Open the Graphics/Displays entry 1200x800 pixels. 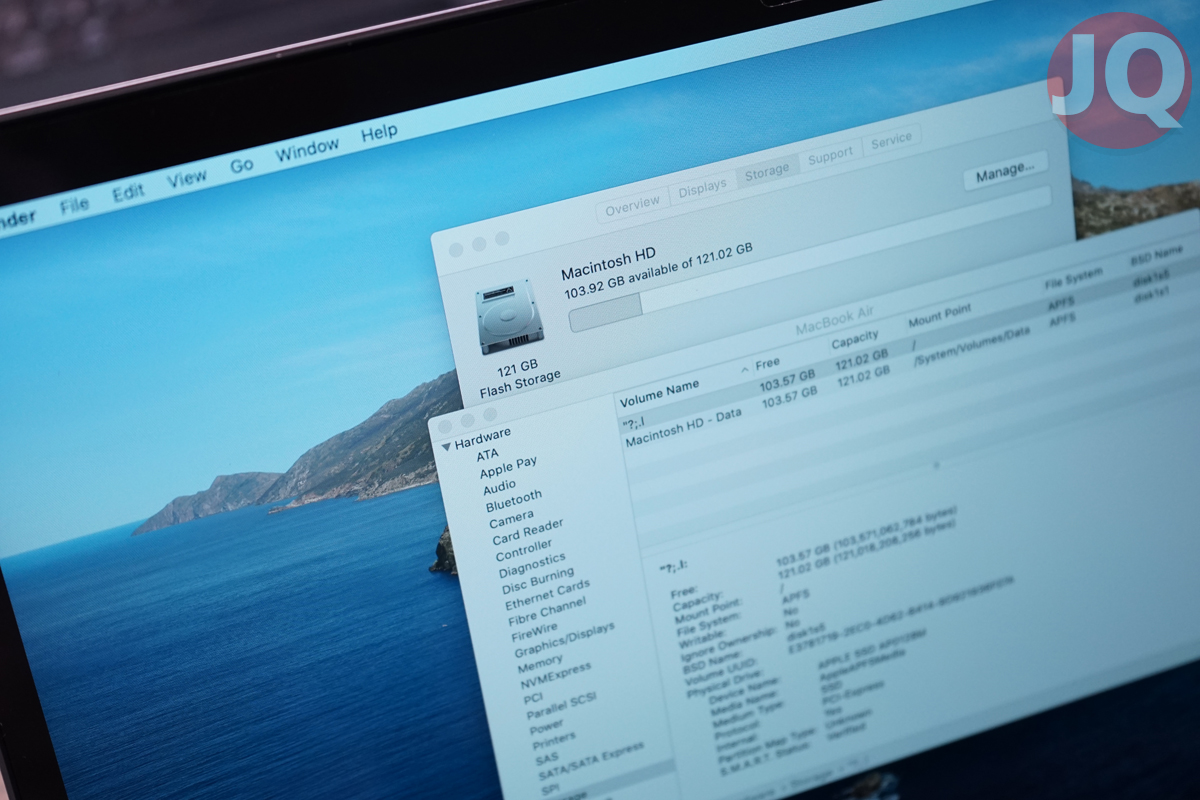(x=565, y=640)
